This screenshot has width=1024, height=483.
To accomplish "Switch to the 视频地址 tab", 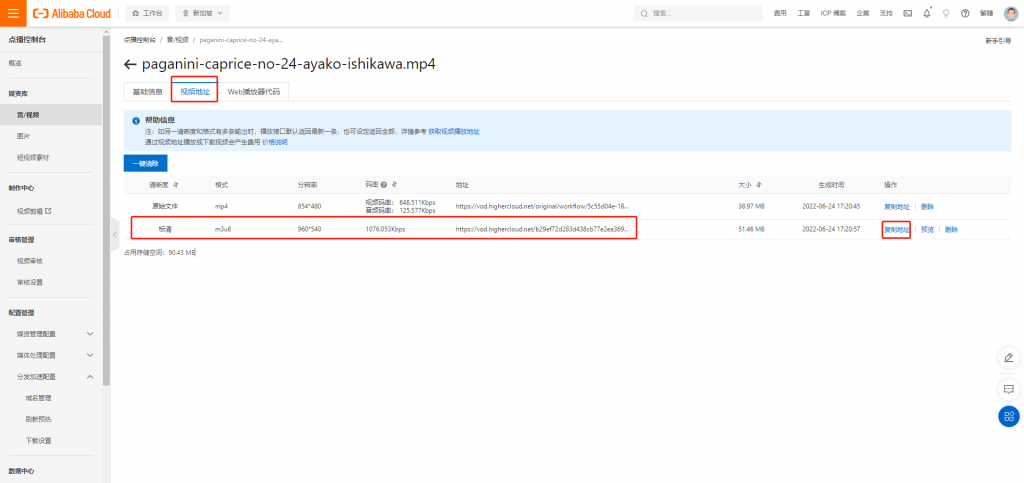I will coord(195,92).
